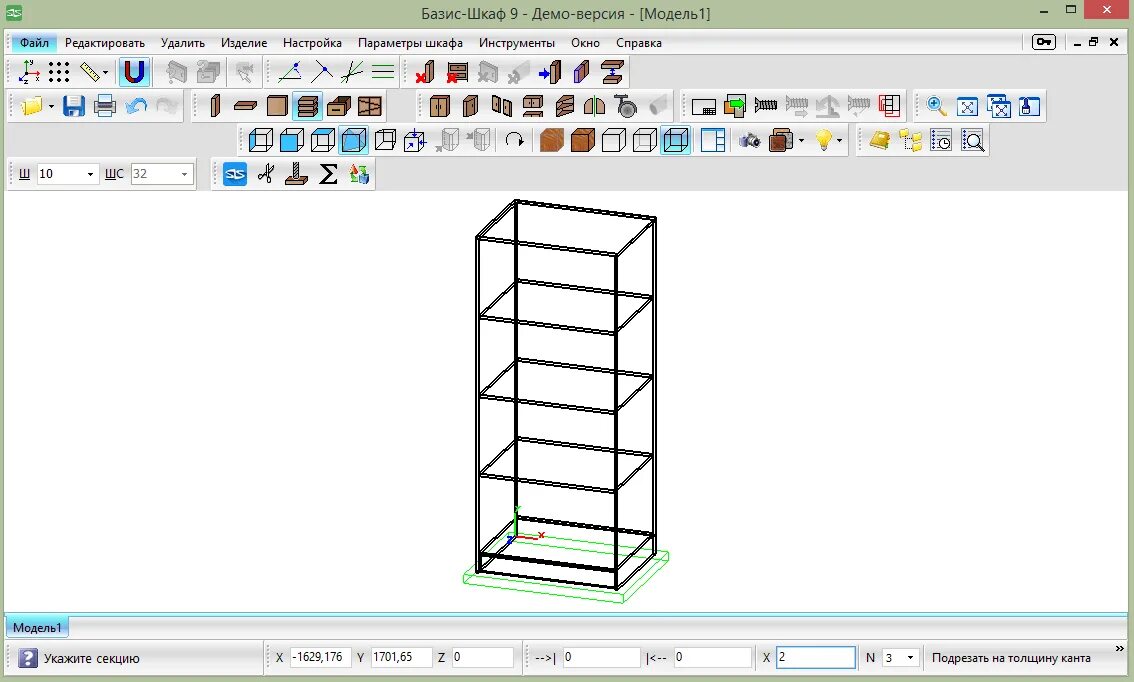Click the purple edged panel icon

581,72
